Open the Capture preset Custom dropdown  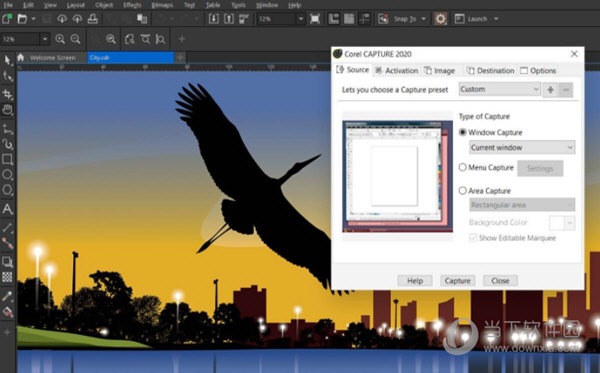tap(500, 90)
